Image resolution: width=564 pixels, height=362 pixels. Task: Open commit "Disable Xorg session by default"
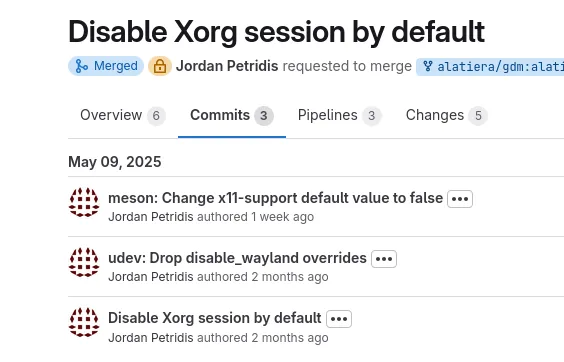215,318
